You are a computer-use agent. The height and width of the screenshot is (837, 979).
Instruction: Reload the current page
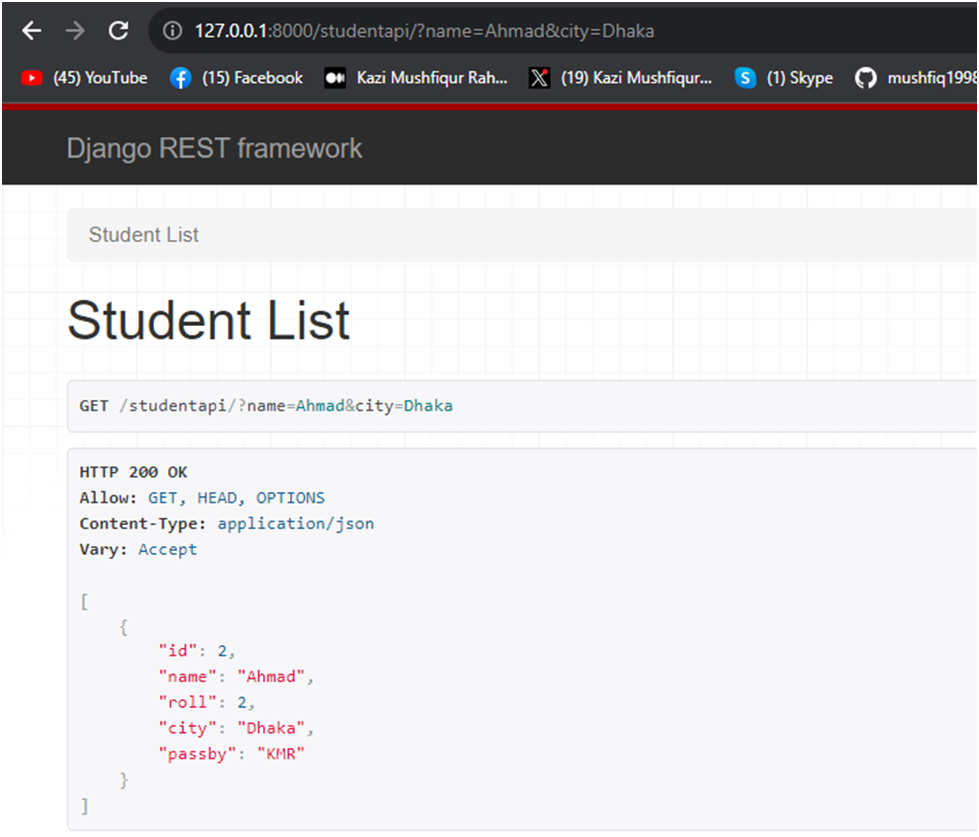click(118, 31)
